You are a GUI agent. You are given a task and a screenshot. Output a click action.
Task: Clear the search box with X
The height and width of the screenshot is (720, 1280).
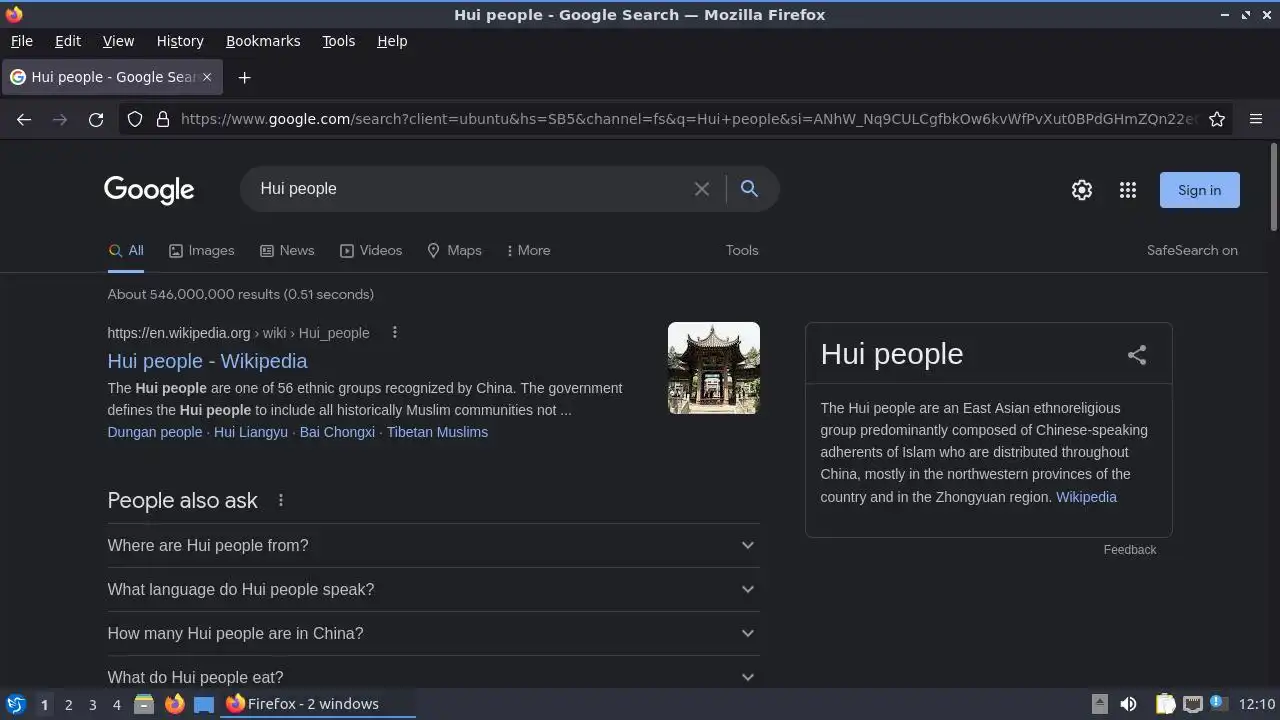[x=702, y=189]
